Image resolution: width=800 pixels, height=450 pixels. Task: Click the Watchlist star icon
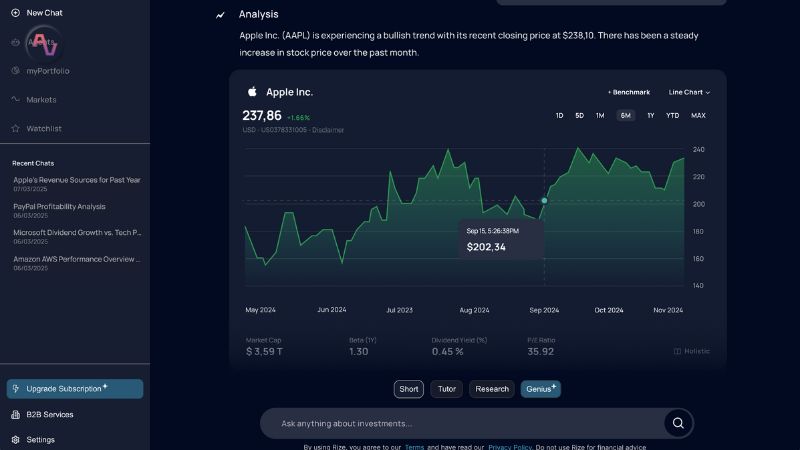coord(15,129)
